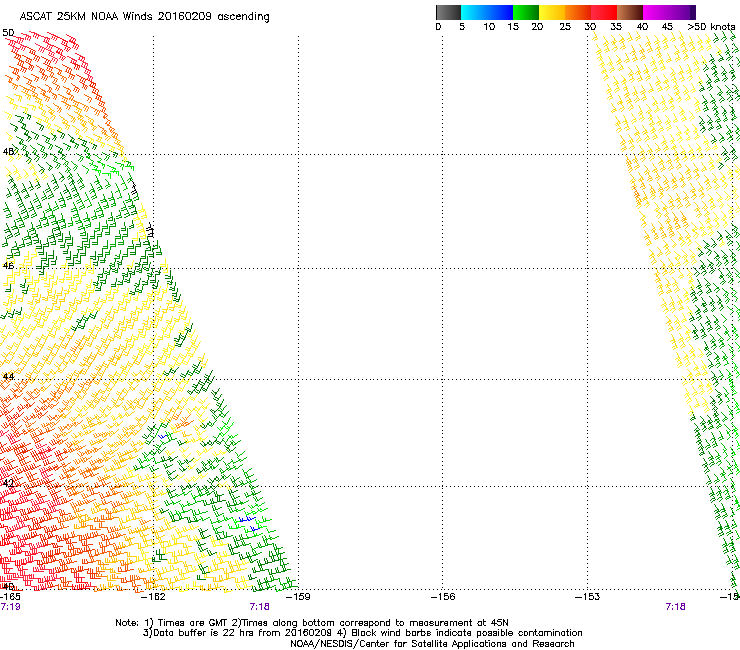Pick the red 30-35 knots legend segment
This screenshot has height=650, width=740.
[604, 12]
